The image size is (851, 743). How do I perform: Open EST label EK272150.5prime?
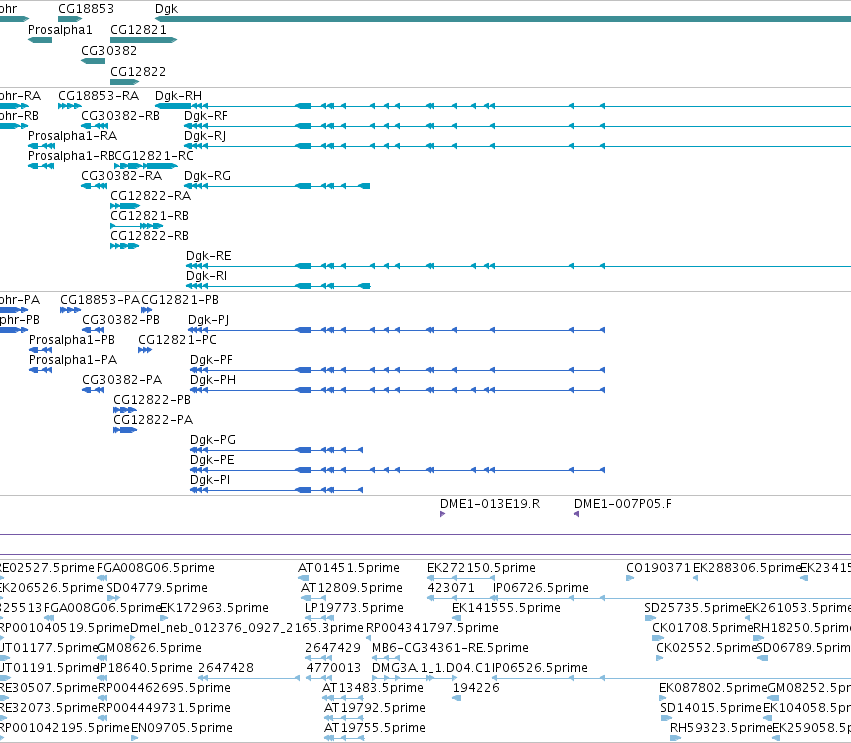pos(481,568)
